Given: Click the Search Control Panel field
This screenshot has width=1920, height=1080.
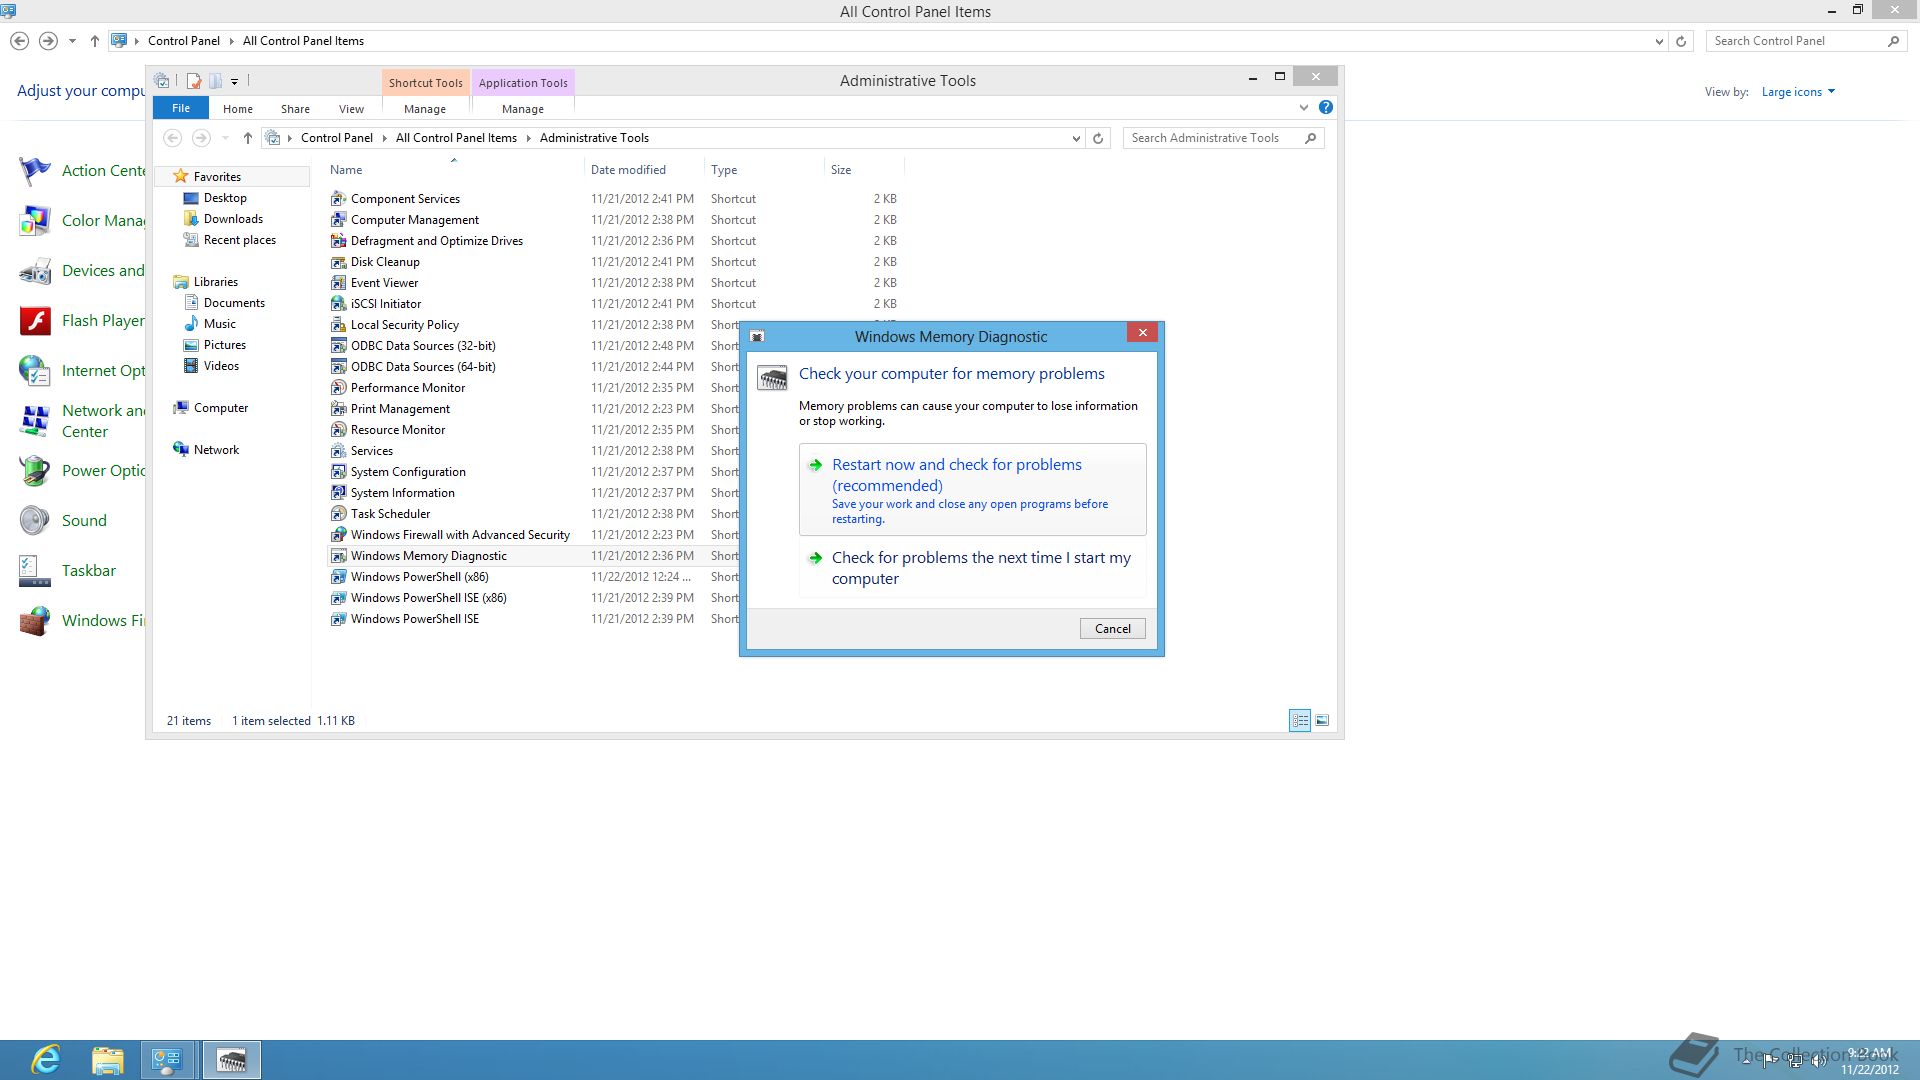Looking at the screenshot, I should [x=1805, y=41].
